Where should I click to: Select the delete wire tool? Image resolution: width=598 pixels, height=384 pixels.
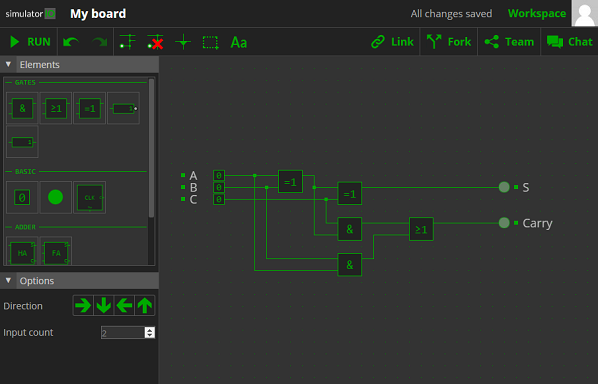pos(155,42)
